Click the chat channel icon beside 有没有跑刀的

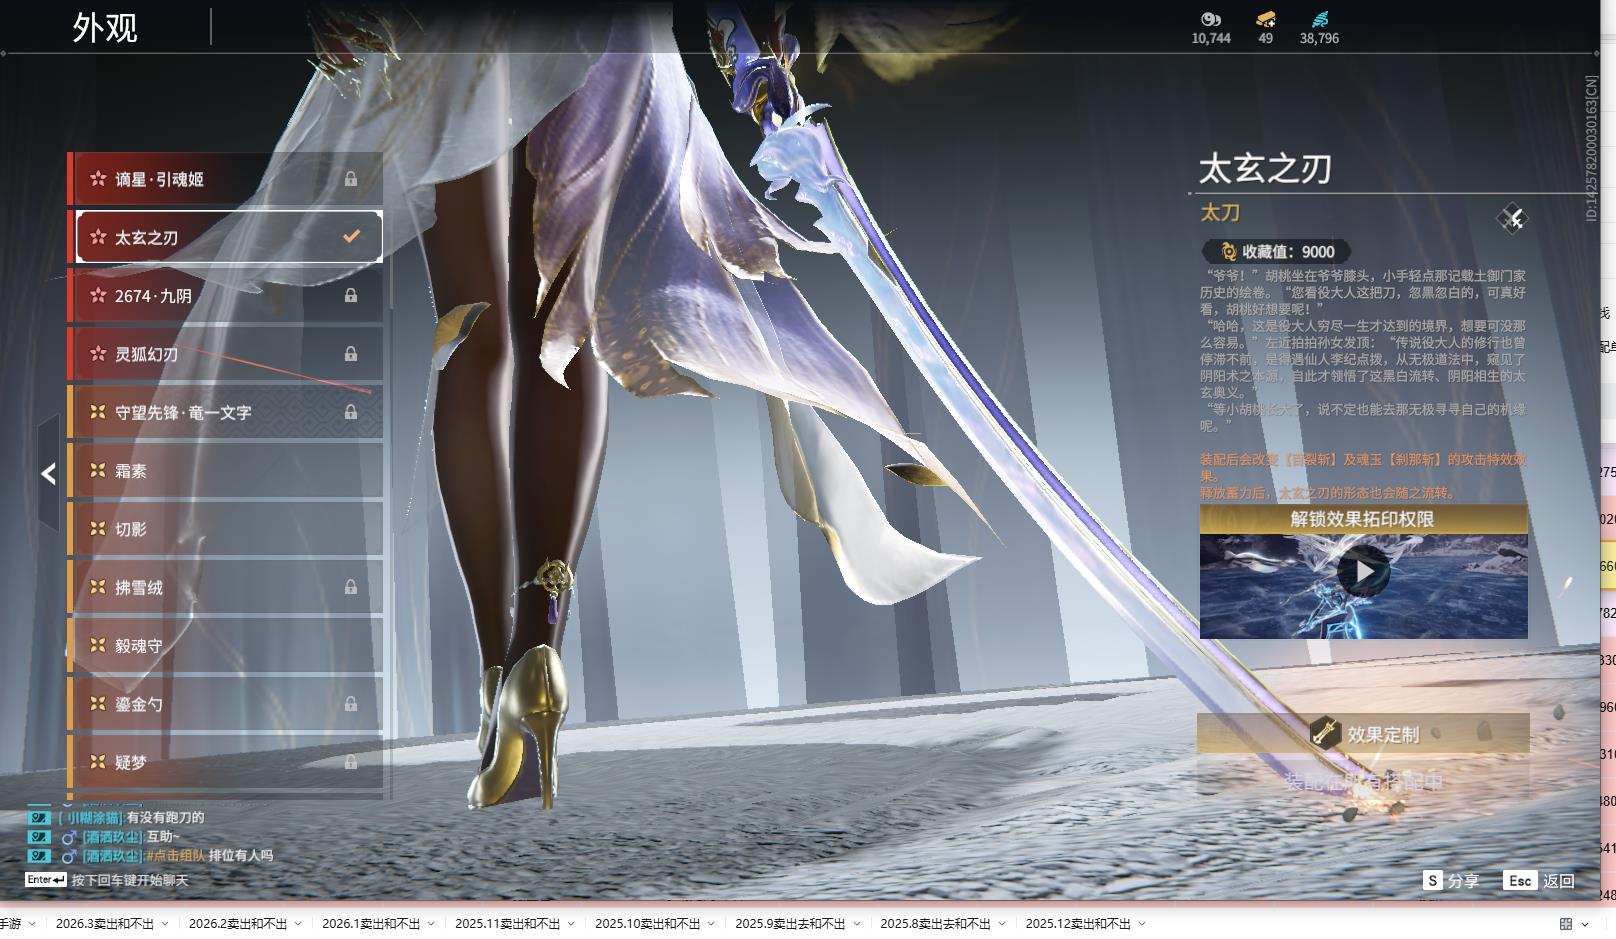[39, 817]
